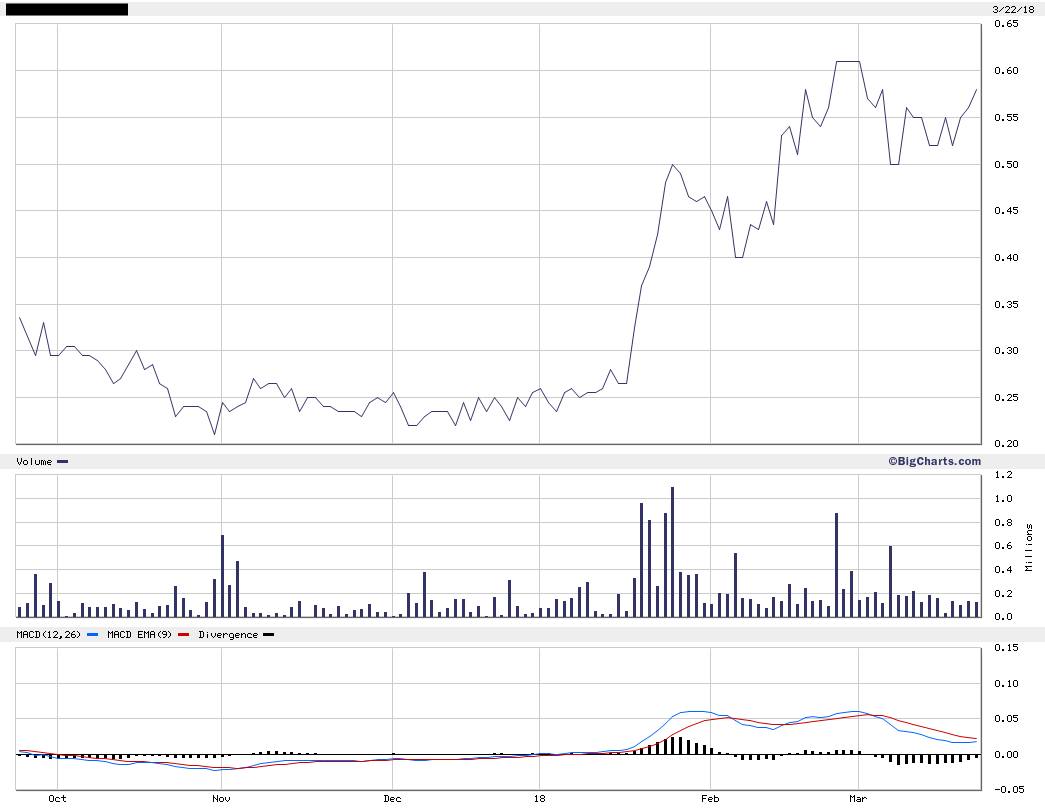Click the 0.8 volume axis label
The image size is (1045, 808).
pos(1003,523)
